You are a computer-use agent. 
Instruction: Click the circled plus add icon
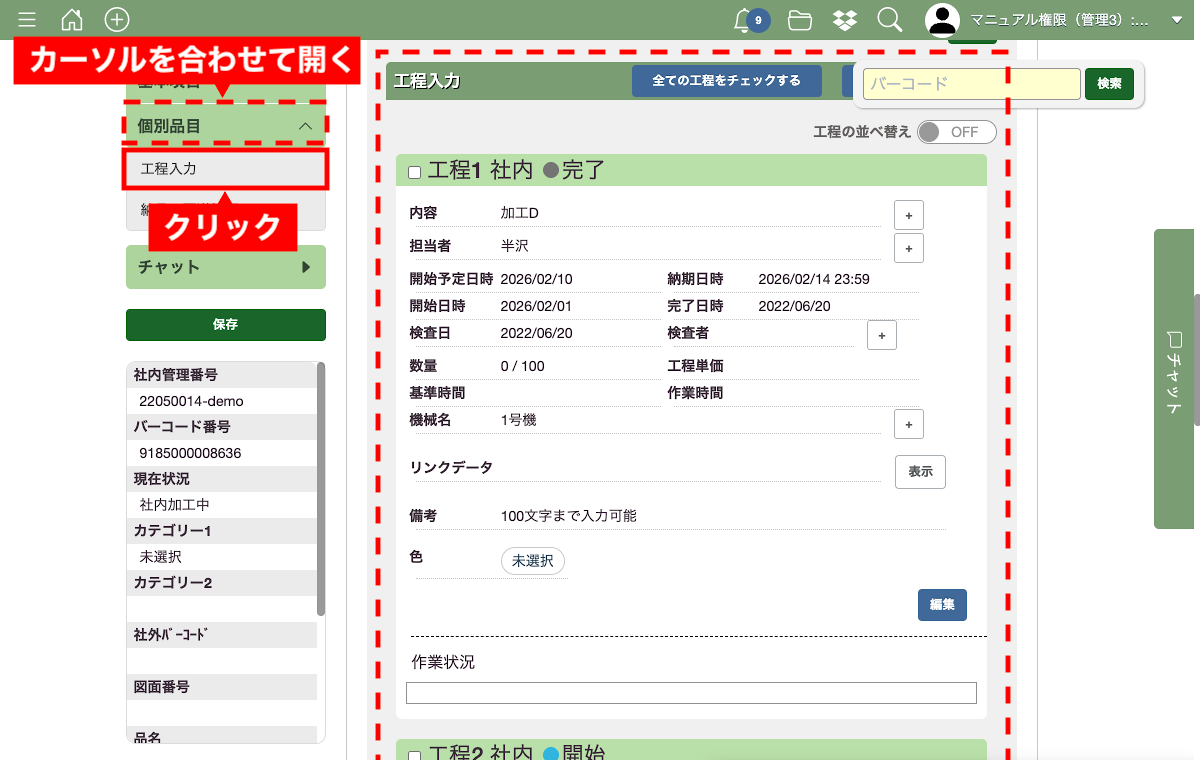[117, 19]
